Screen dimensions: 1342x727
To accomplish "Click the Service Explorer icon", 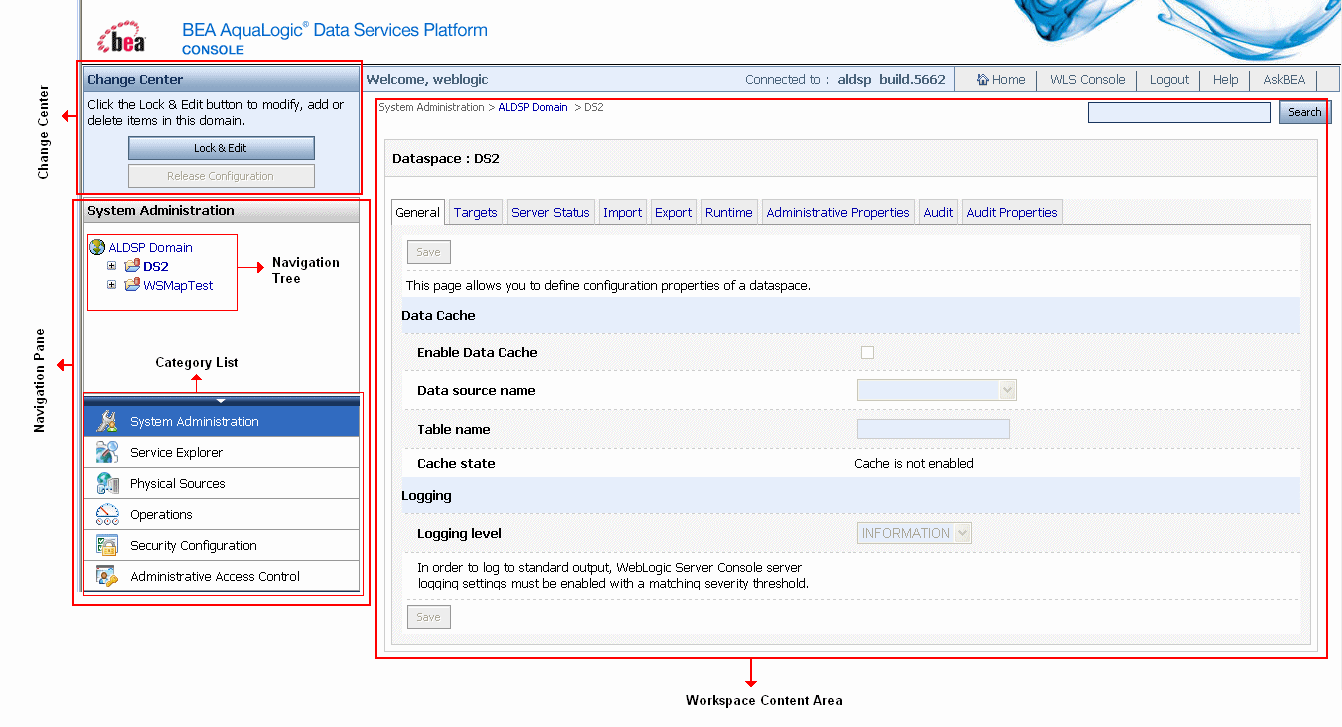I will 107,453.
